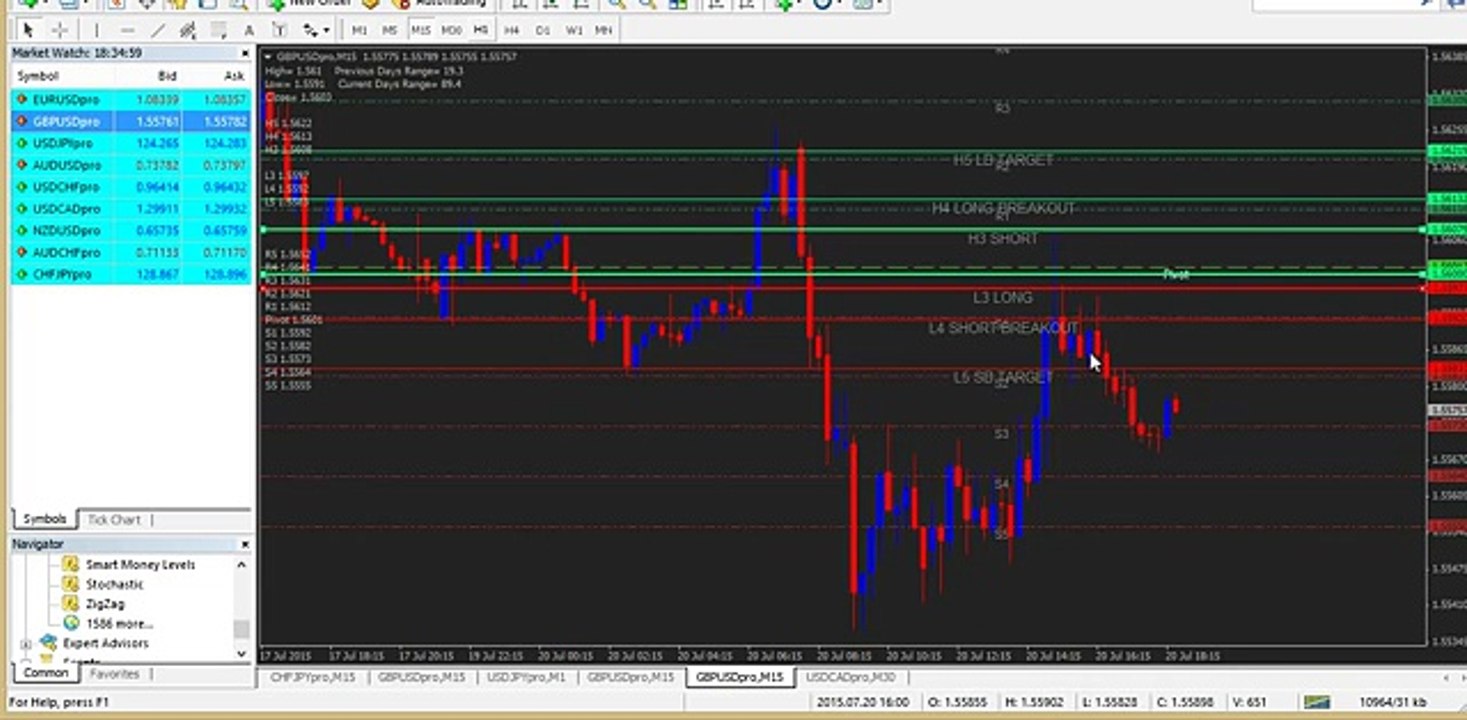Select AUDCHFpro in Market Watch
This screenshot has width=1467, height=720.
click(x=131, y=252)
